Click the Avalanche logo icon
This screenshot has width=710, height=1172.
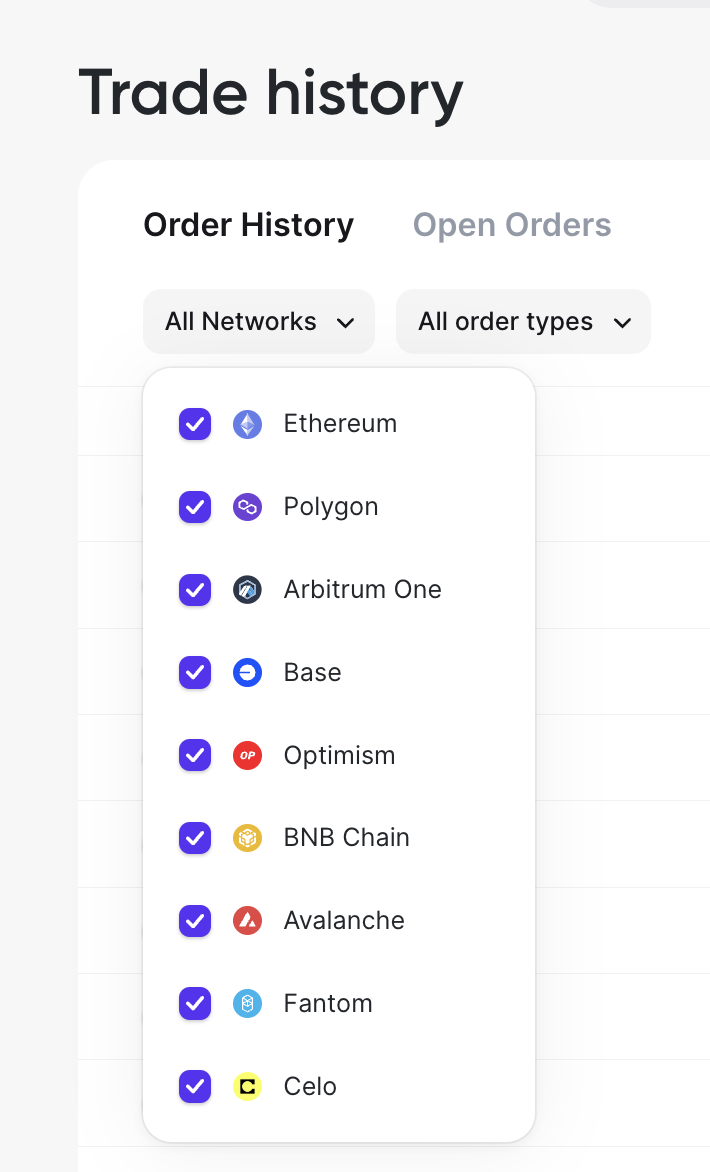pyautogui.click(x=247, y=921)
